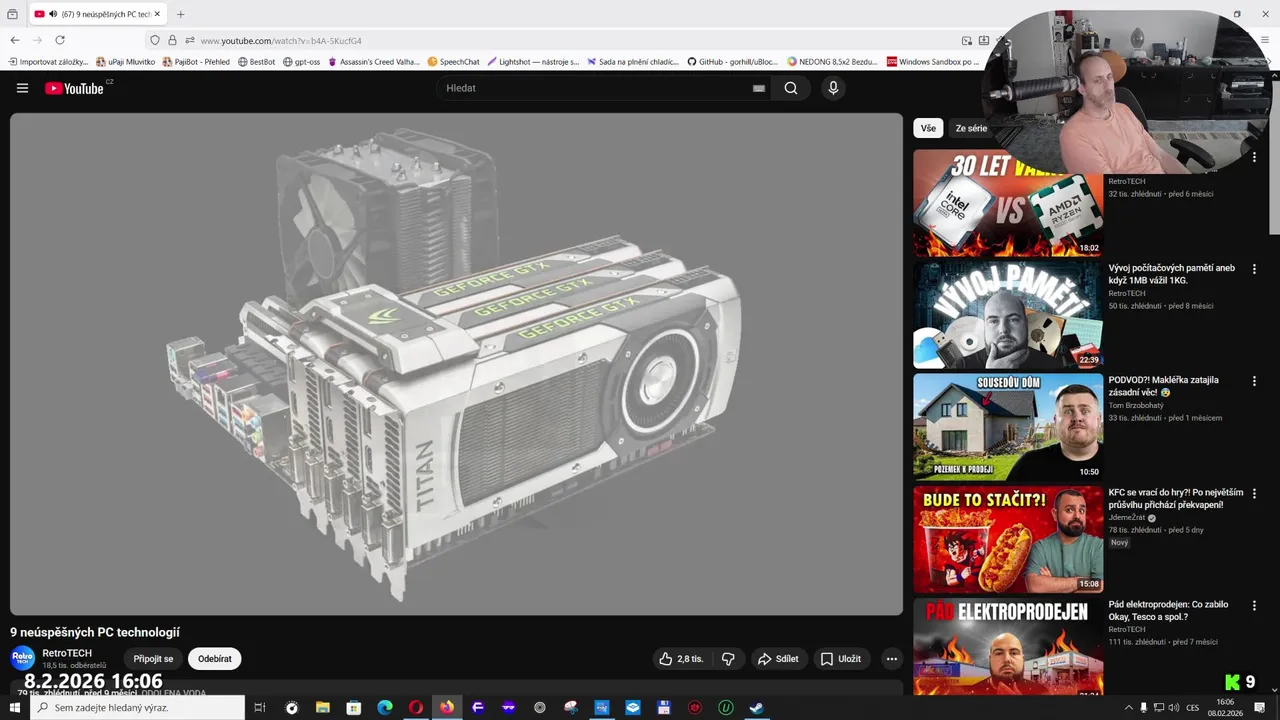Open Bude to stačit video thumbnail
This screenshot has height=720, width=1280.
(x=1008, y=539)
